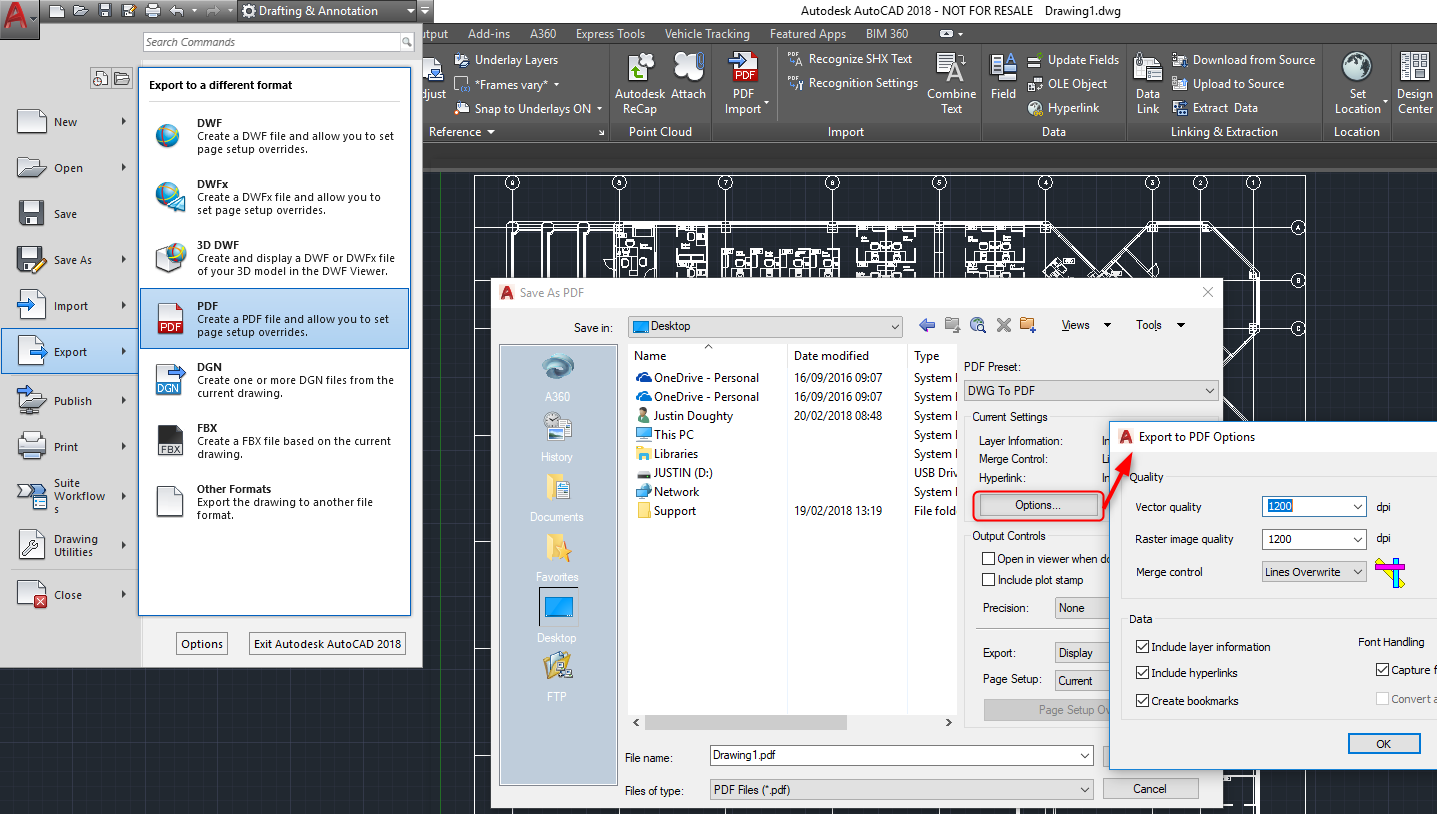Image resolution: width=1437 pixels, height=814 pixels.
Task: Click Recognize SHX Text
Action: click(862, 59)
